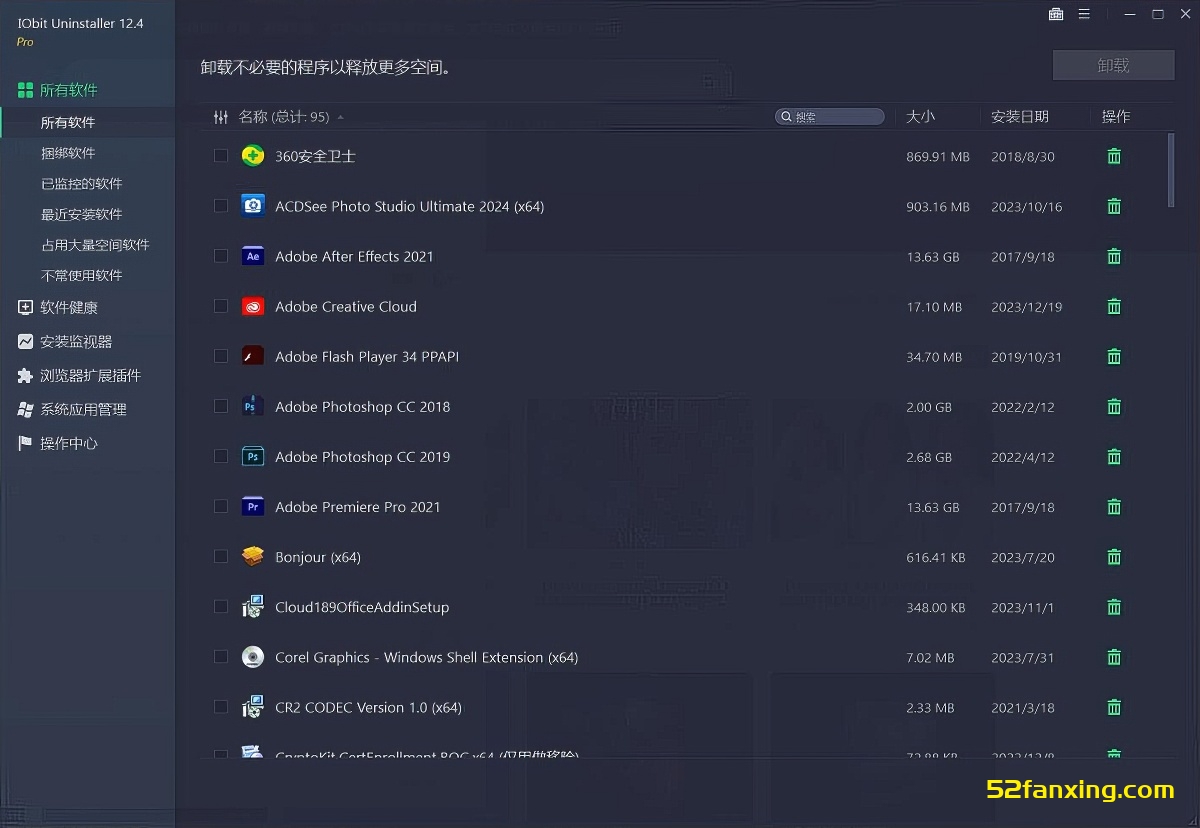
Task: Show 占用大量空间软件 list
Action: tap(95, 245)
